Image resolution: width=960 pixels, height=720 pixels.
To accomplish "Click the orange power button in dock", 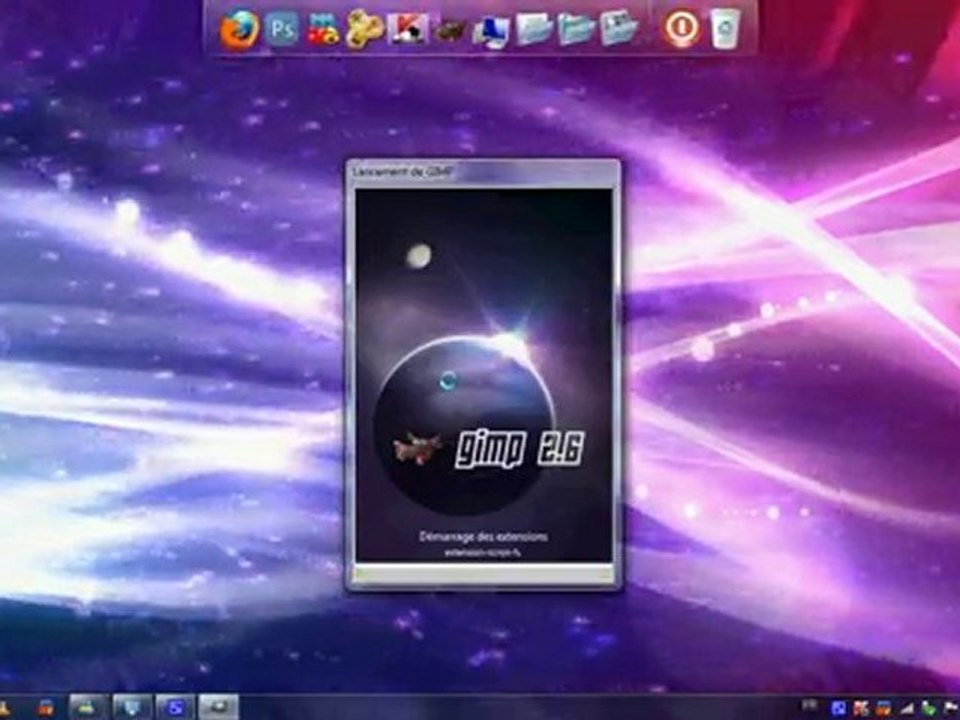I will click(x=681, y=29).
